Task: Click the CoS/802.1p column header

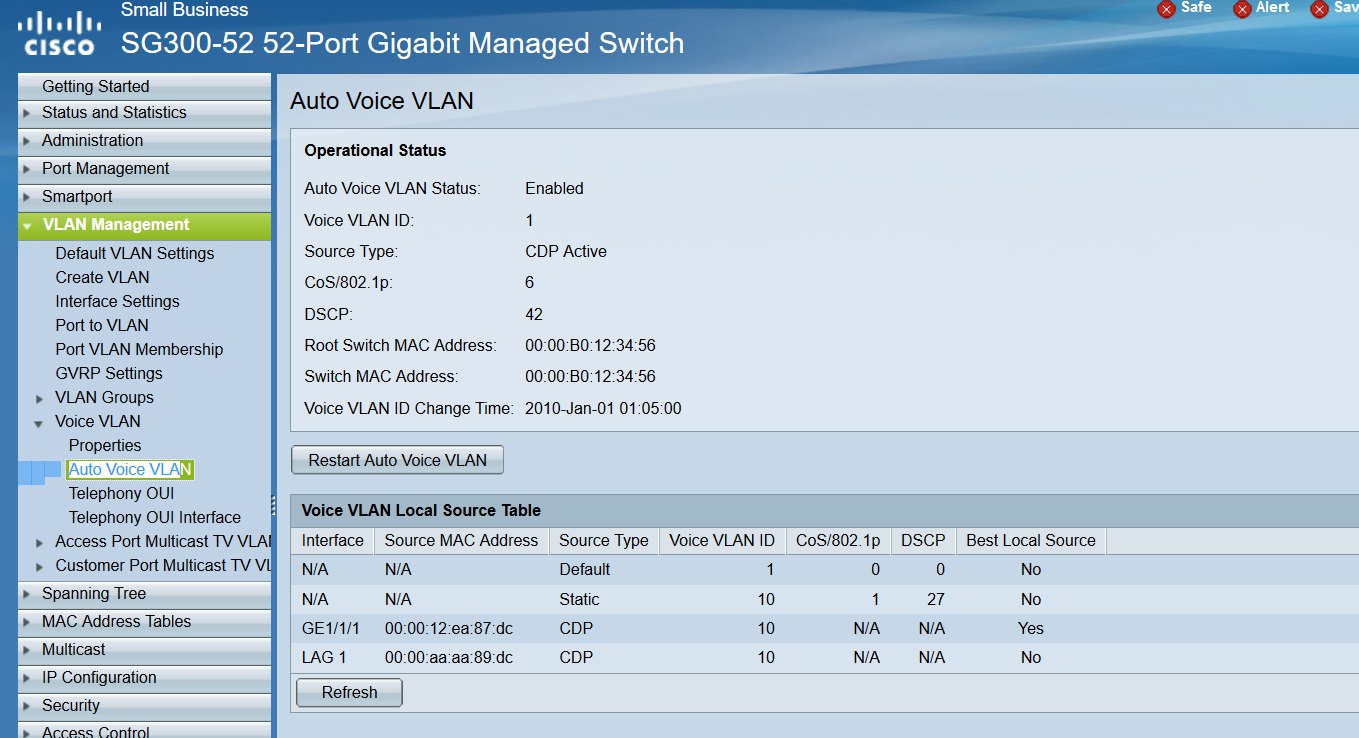Action: [x=838, y=540]
